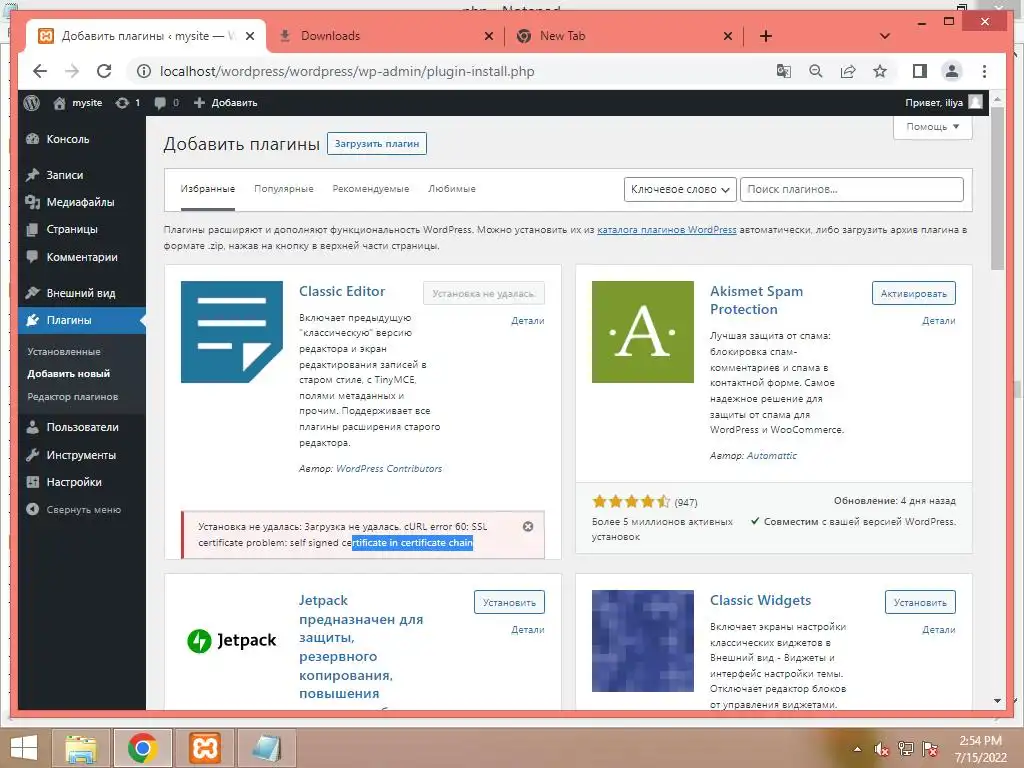Collapse sidebar with Свернуть меню

[x=82, y=509]
